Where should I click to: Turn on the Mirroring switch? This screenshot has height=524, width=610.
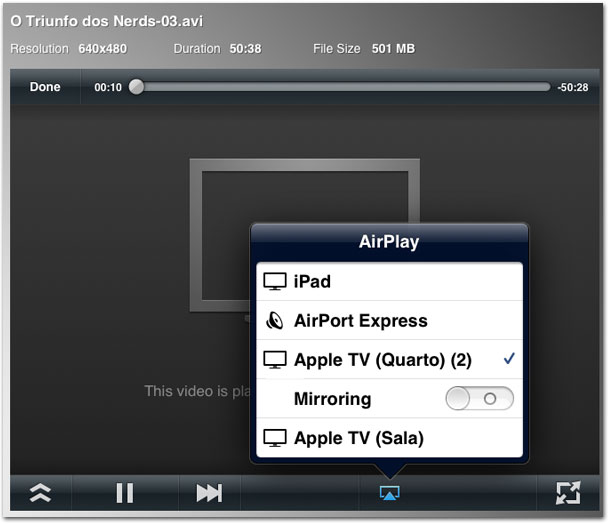[x=480, y=398]
